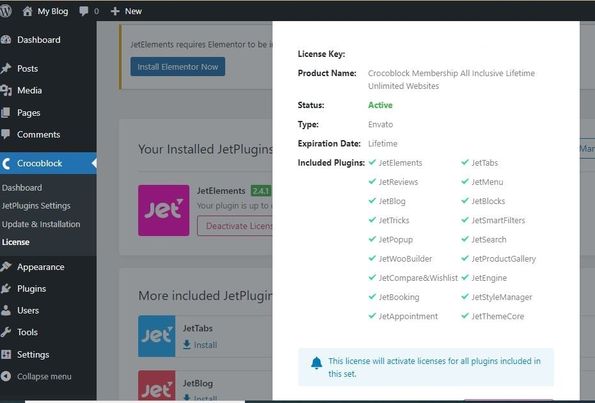
Task: Click the Settings sliders icon
Action: click(x=6, y=354)
